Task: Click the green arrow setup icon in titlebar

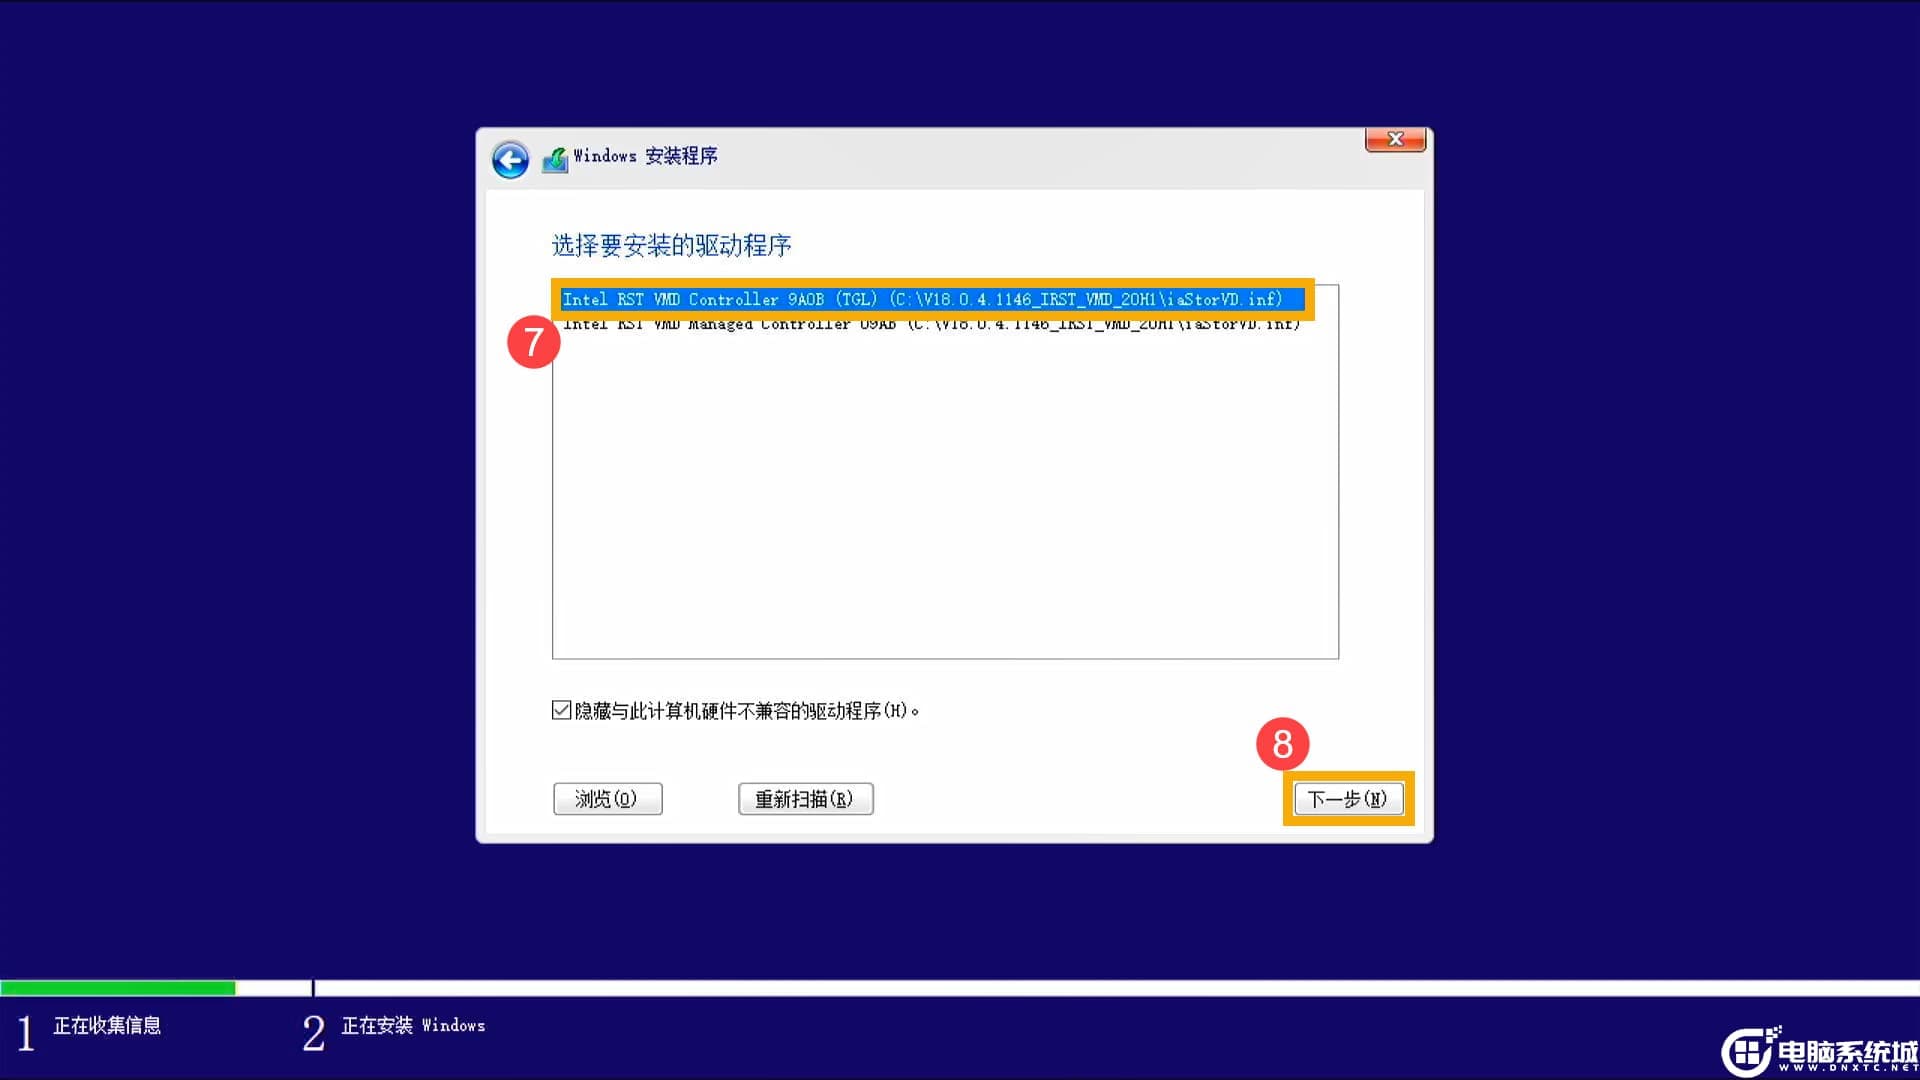Action: point(557,157)
